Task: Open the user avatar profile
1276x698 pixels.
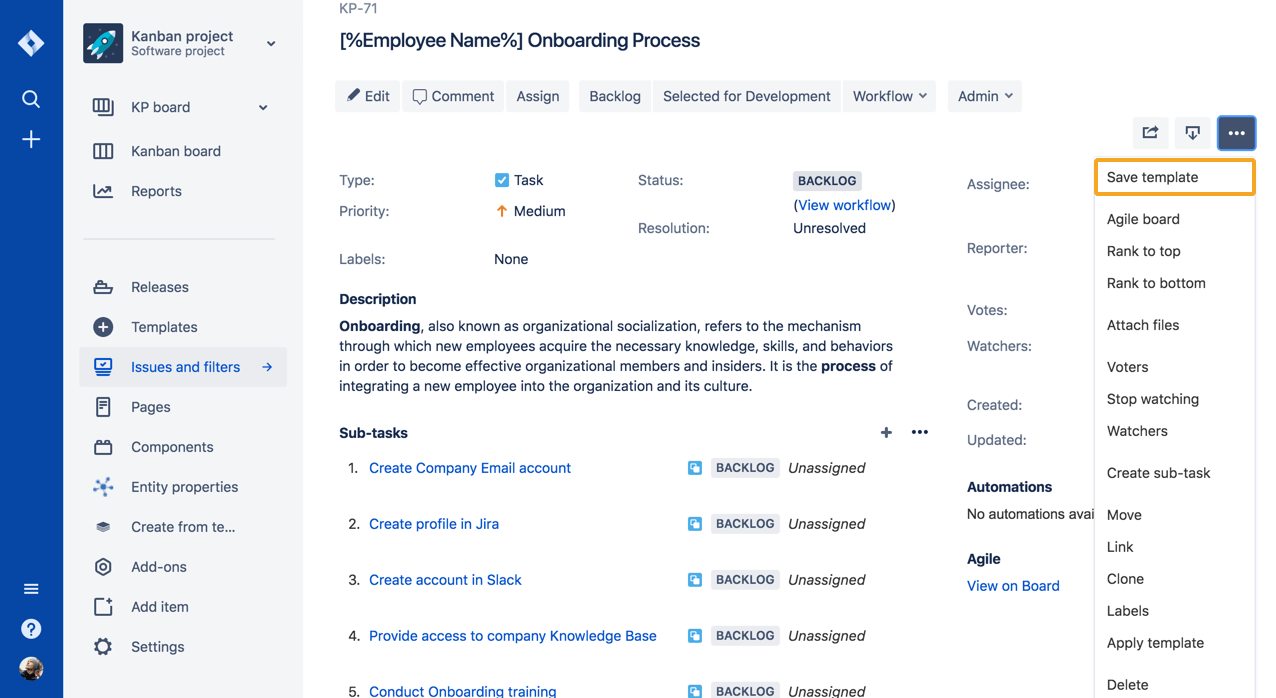Action: (x=31, y=669)
